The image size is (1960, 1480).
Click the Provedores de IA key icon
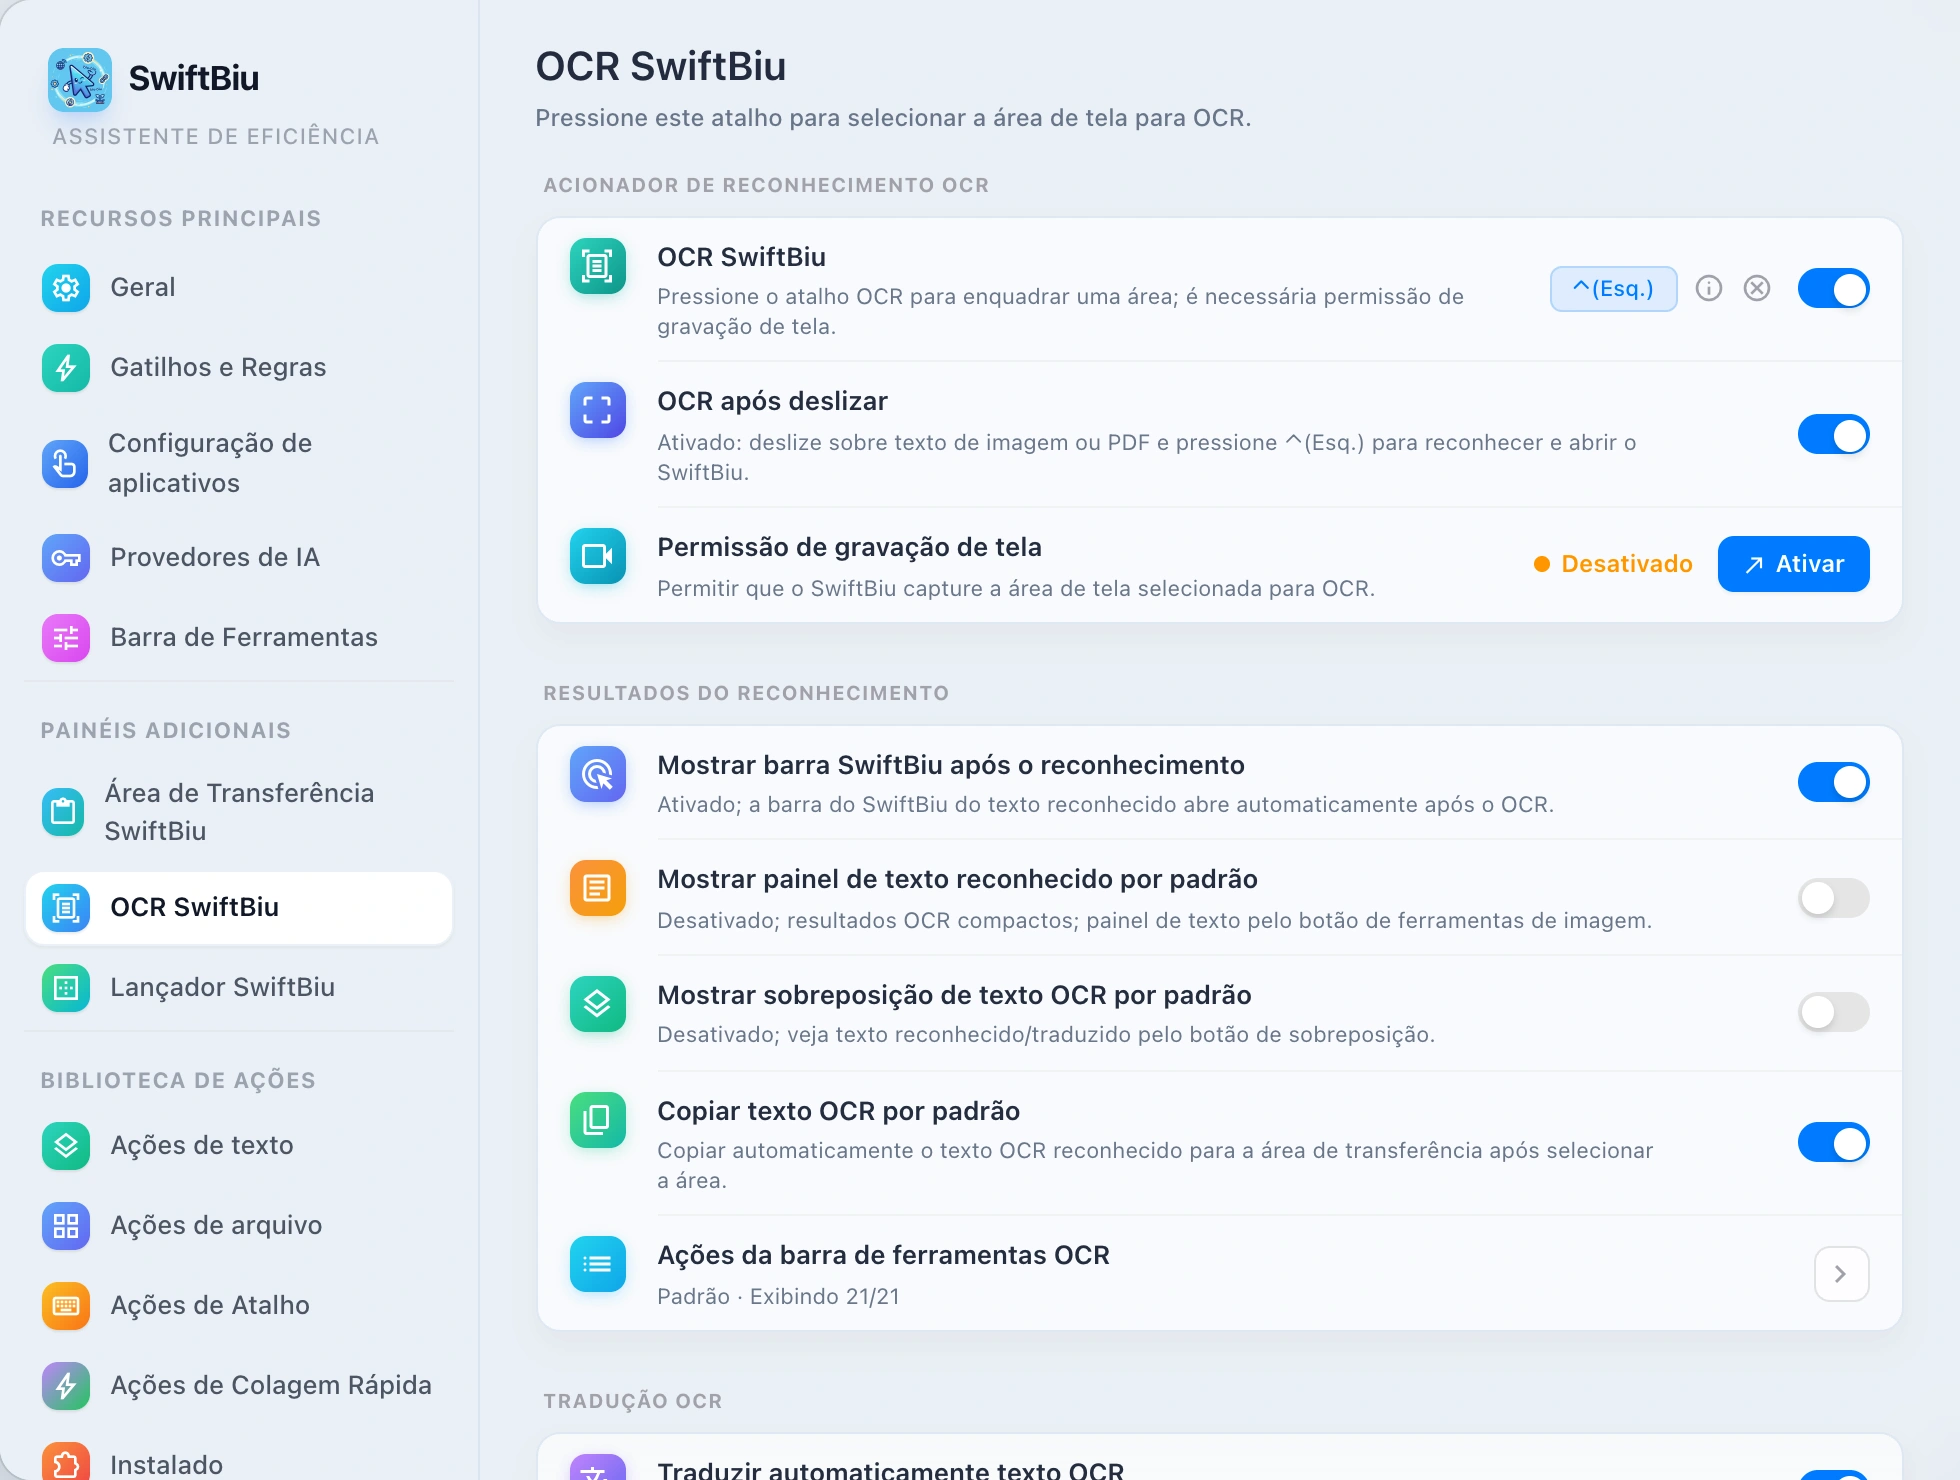click(66, 558)
